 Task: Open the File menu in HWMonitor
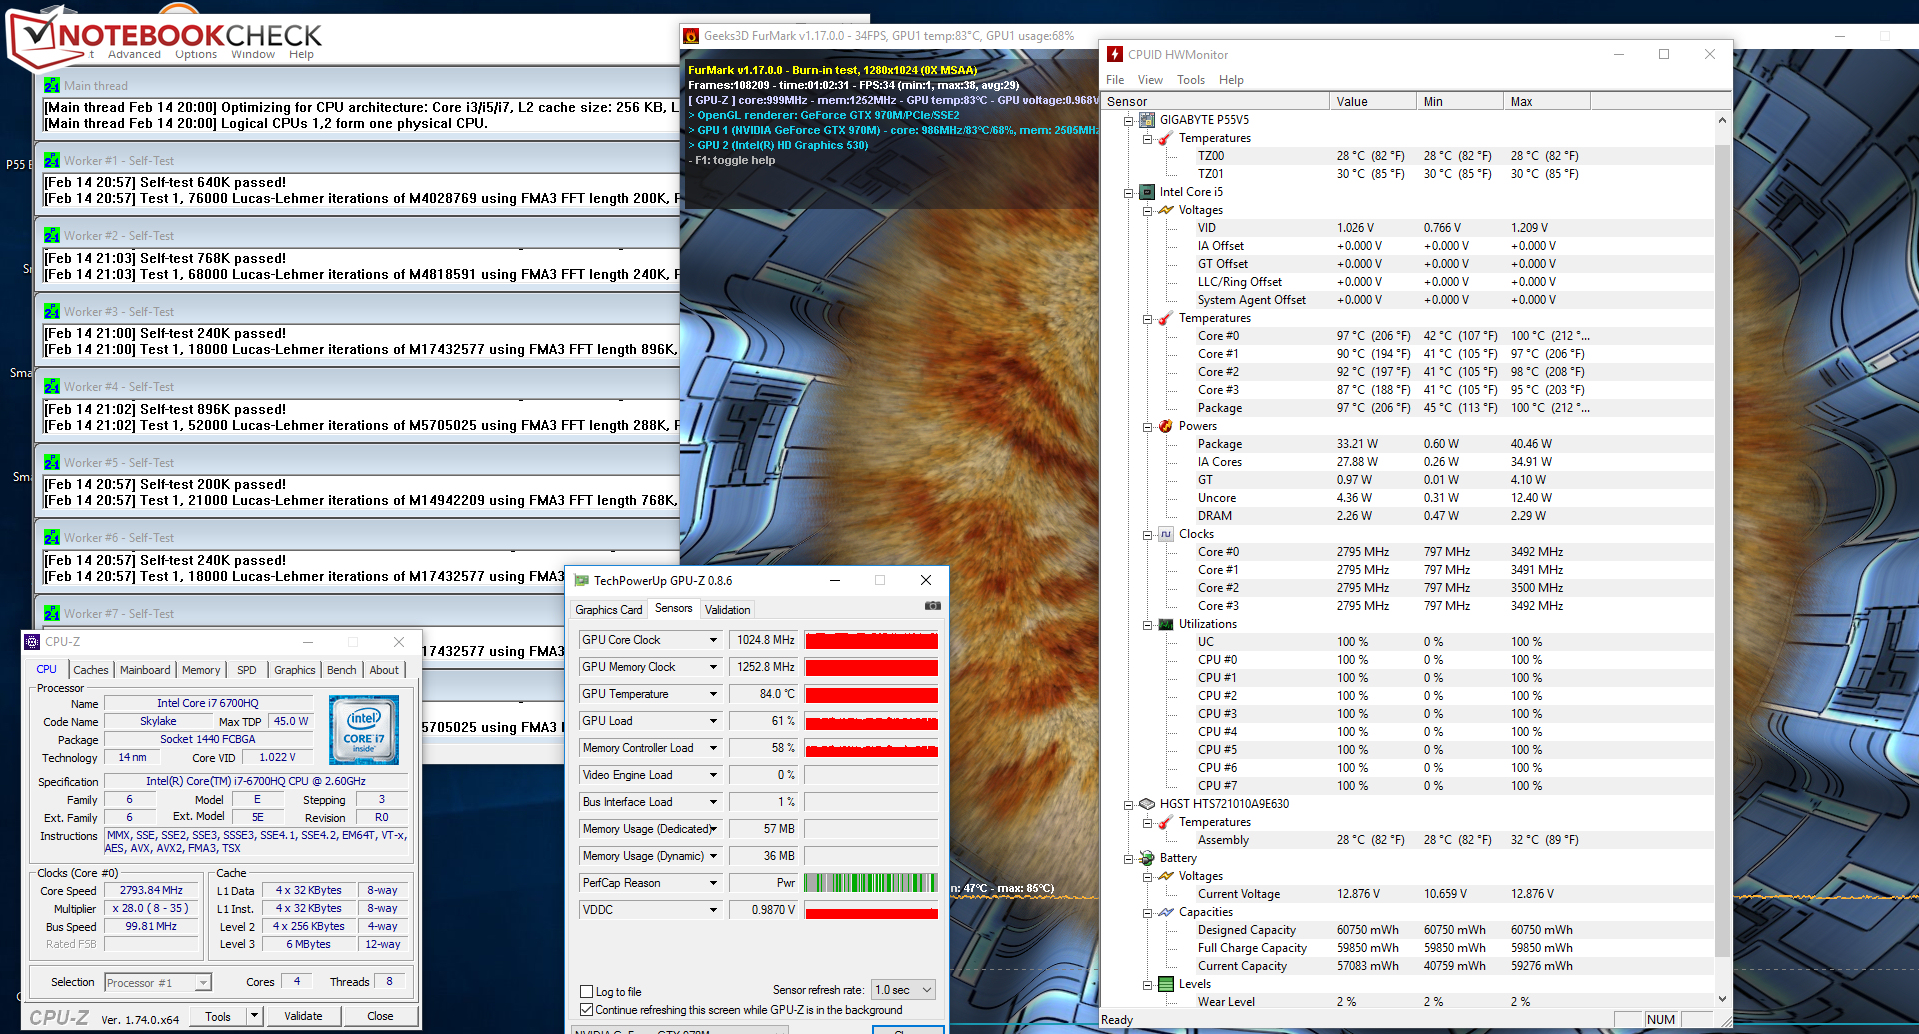tap(1115, 80)
